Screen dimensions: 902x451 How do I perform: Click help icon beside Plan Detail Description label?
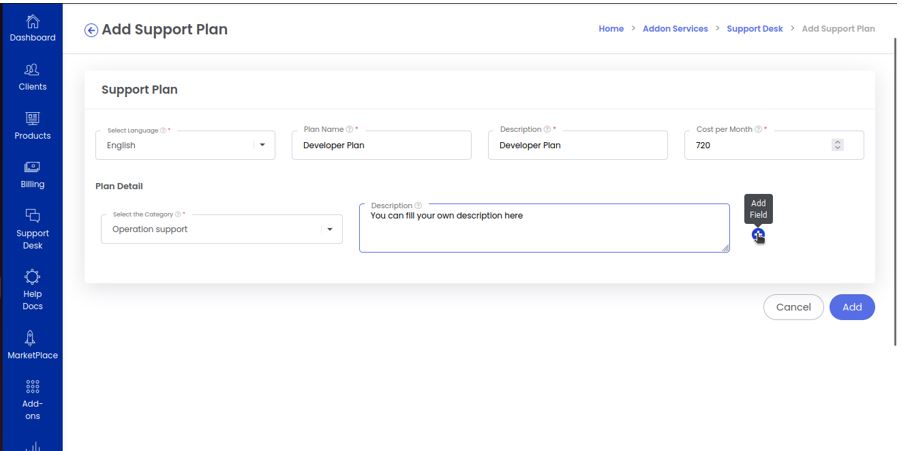click(x=418, y=205)
